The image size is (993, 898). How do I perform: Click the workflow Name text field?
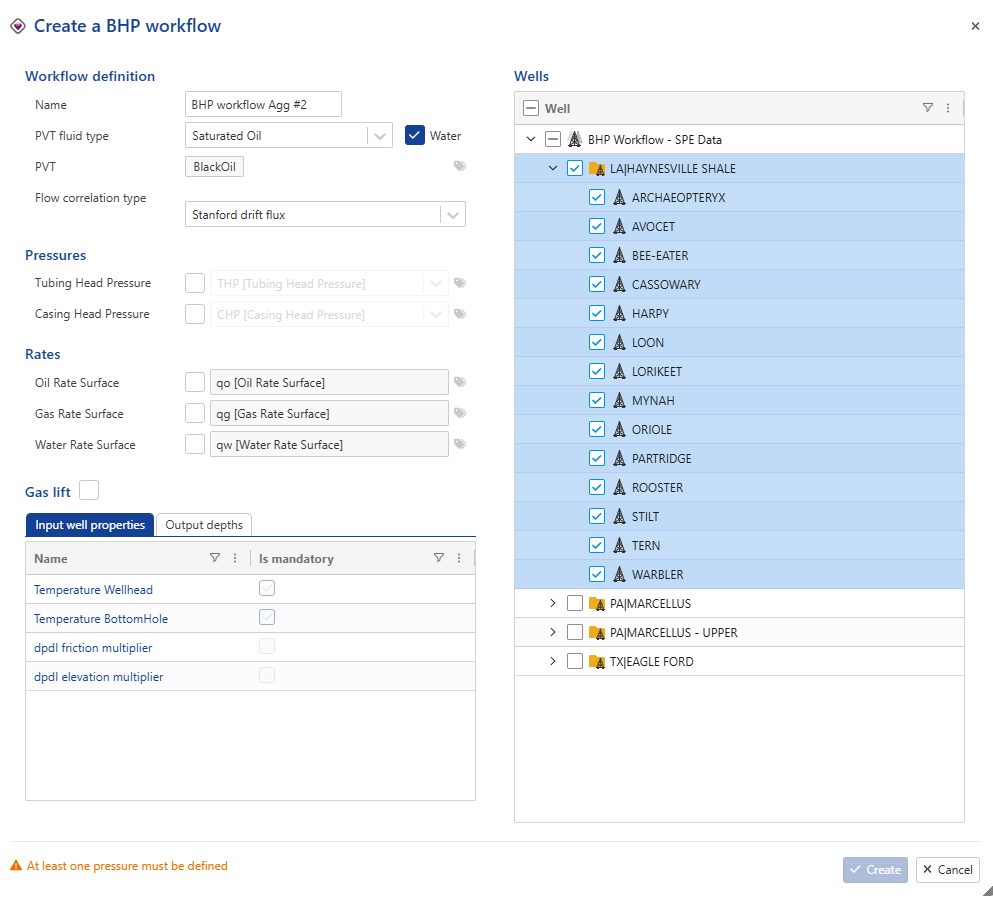click(264, 104)
